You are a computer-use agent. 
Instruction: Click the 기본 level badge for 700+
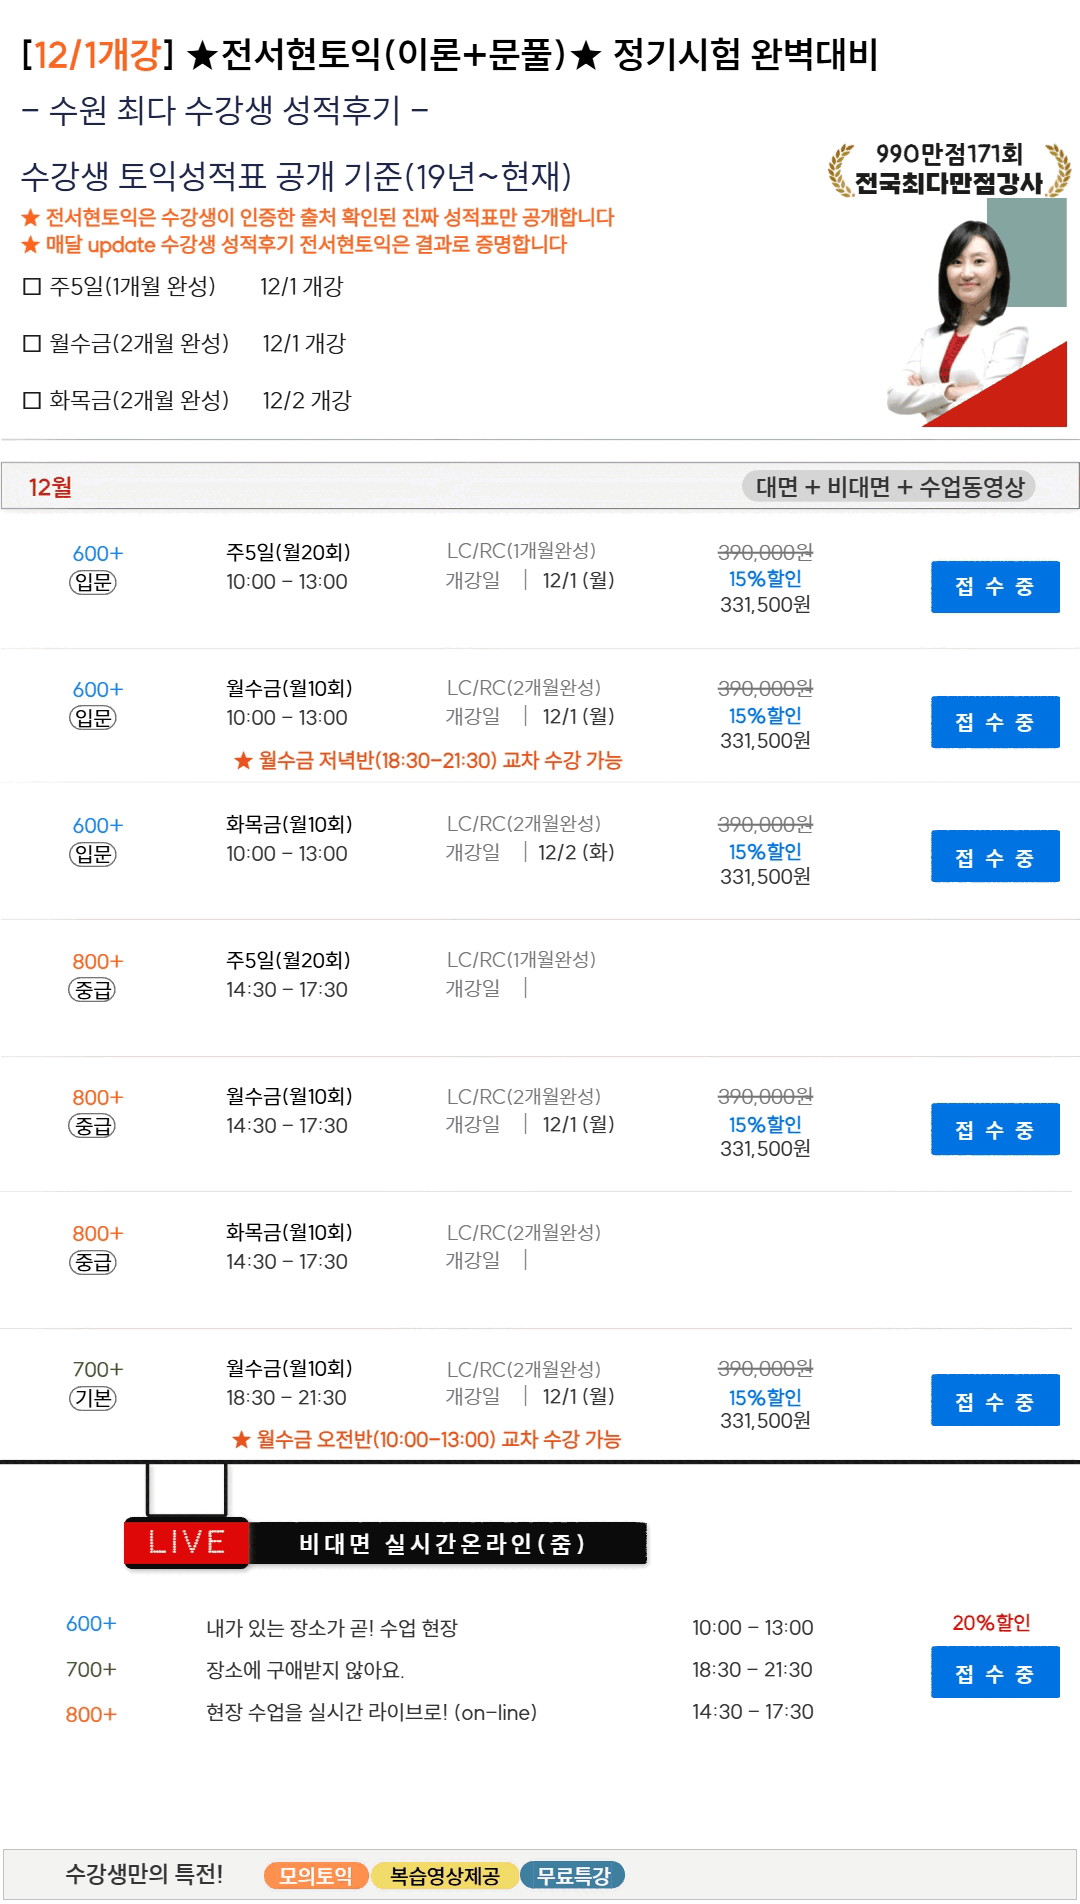pos(93,1398)
